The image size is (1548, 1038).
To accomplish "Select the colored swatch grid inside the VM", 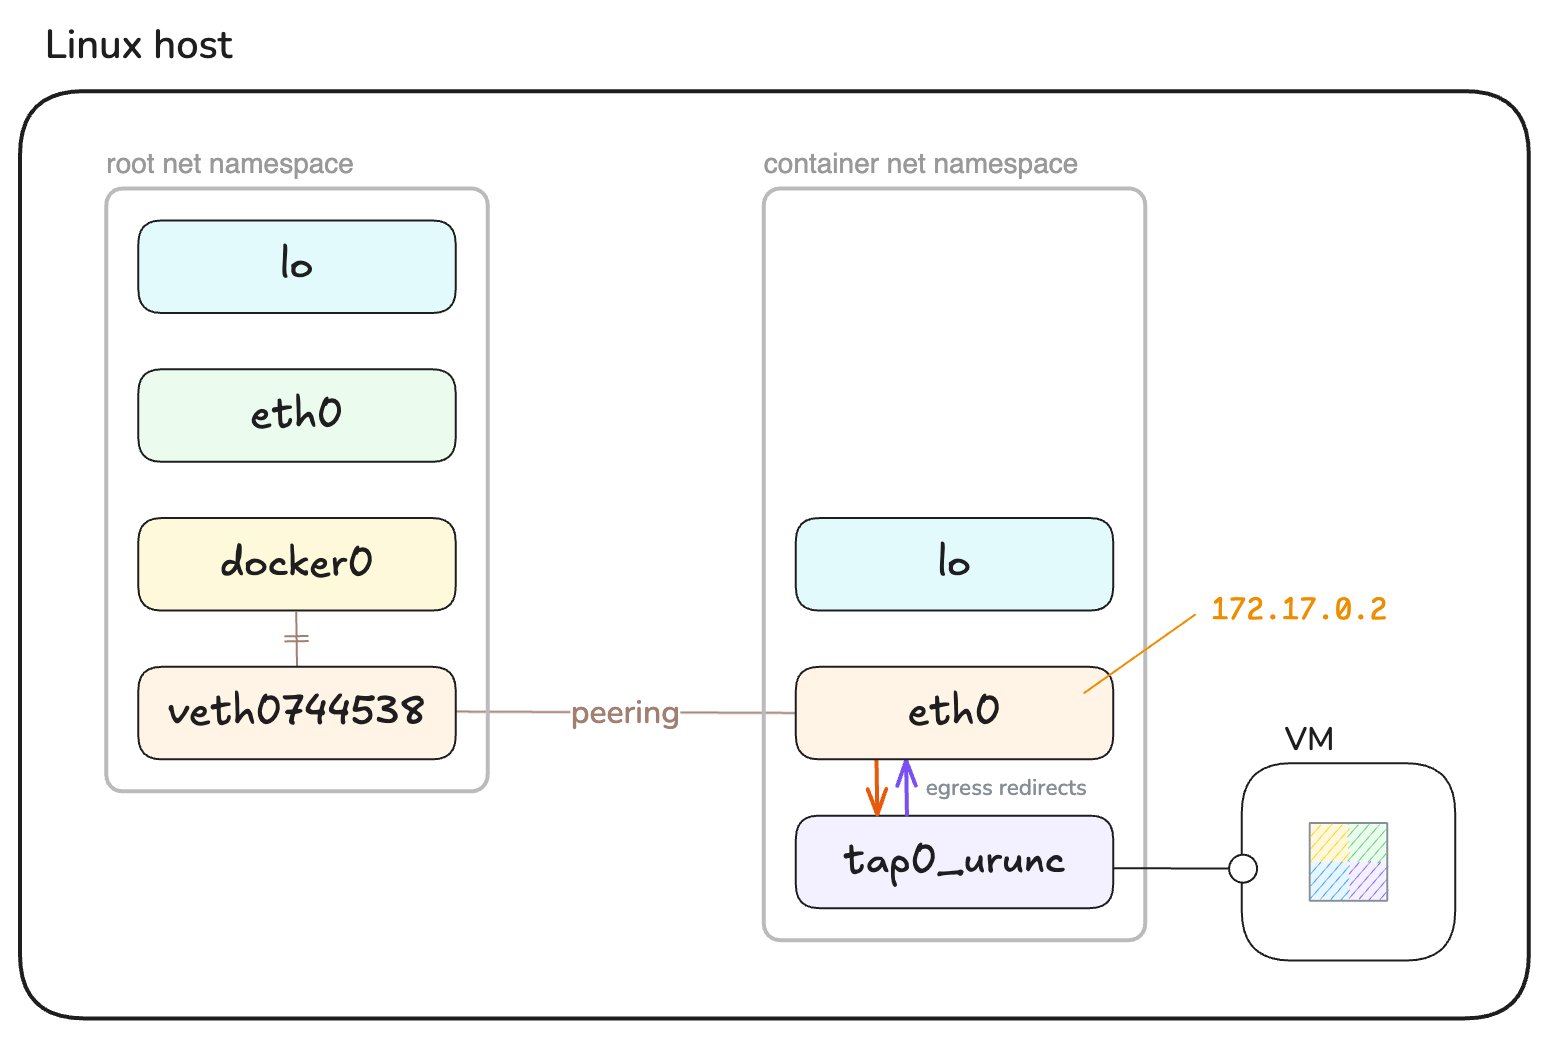I will tap(1347, 860).
